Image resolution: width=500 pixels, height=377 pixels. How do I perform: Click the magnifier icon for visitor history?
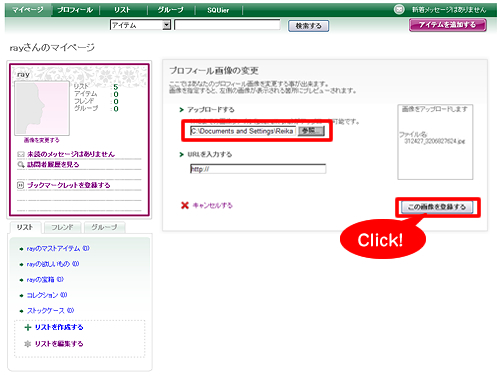pos(21,164)
